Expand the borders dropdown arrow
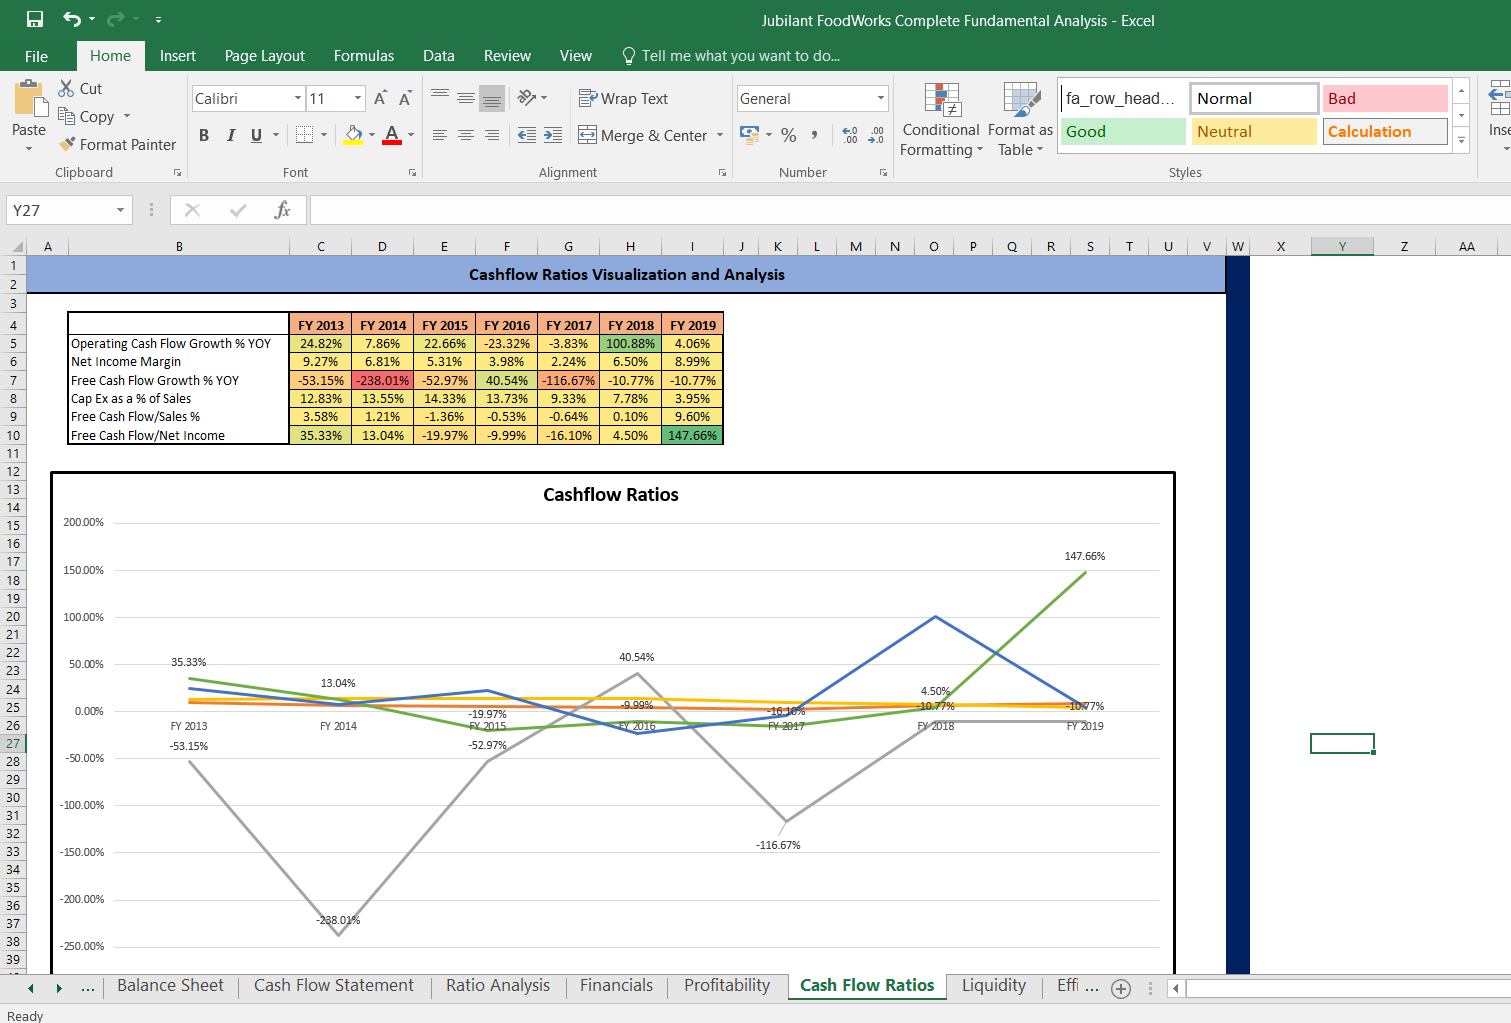This screenshot has width=1511, height=1023. (x=324, y=135)
